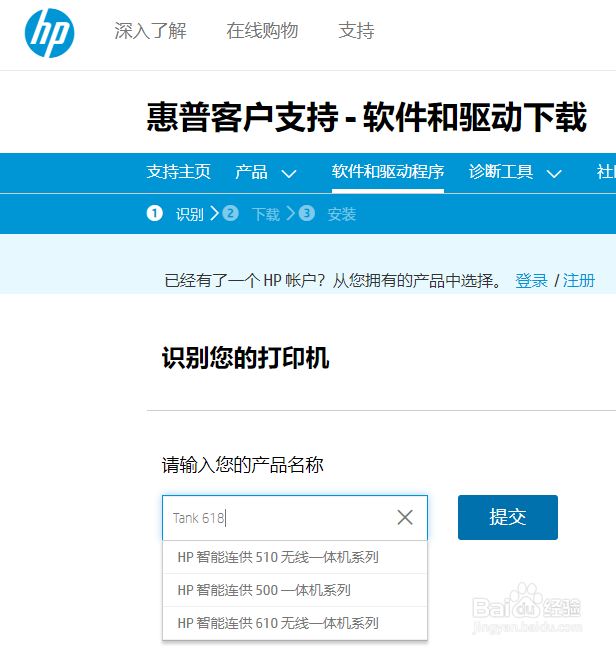Clear the product name field with the X icon
This screenshot has height=649, width=616.
click(x=404, y=517)
